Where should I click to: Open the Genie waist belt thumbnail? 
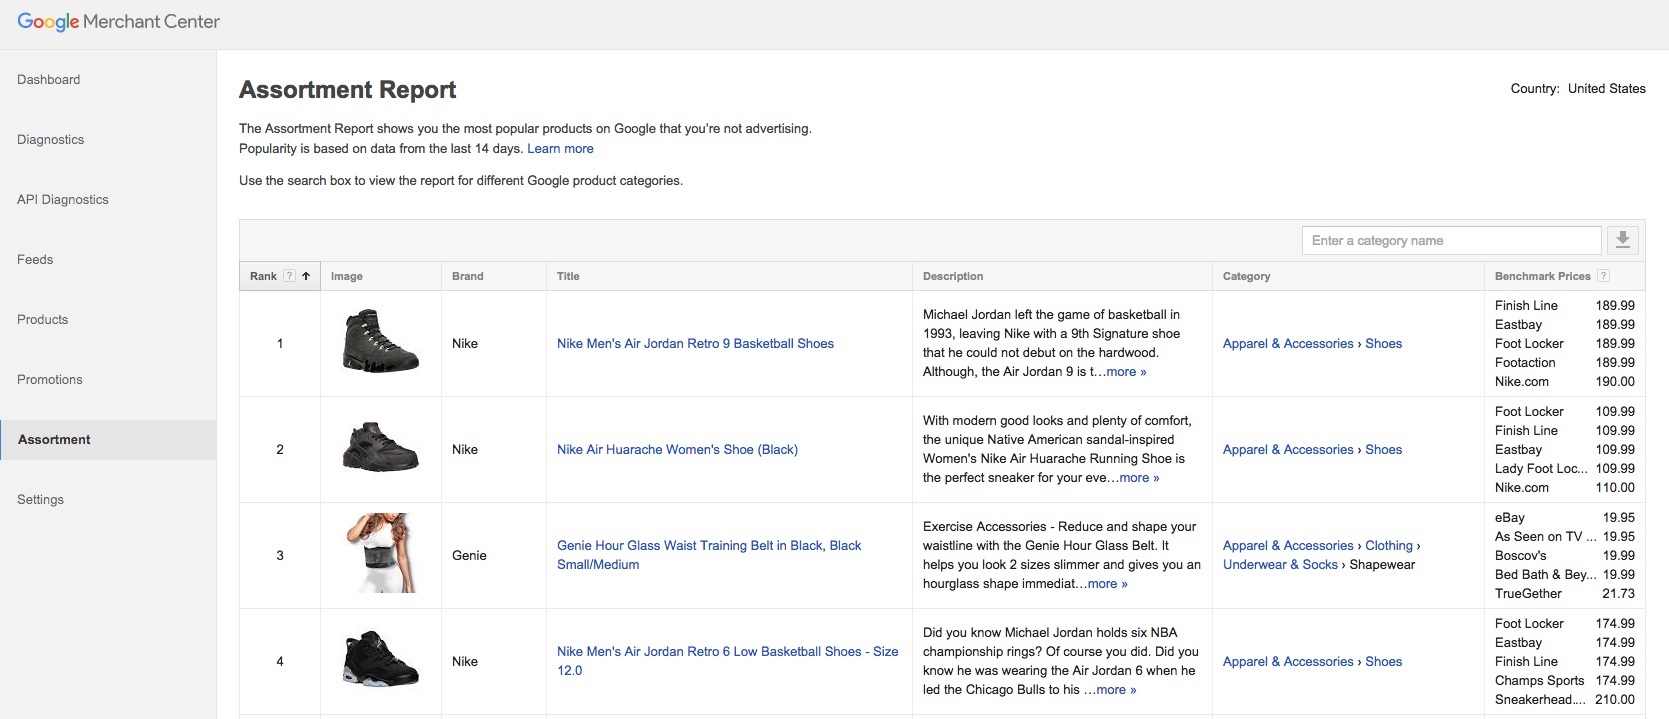coord(380,554)
